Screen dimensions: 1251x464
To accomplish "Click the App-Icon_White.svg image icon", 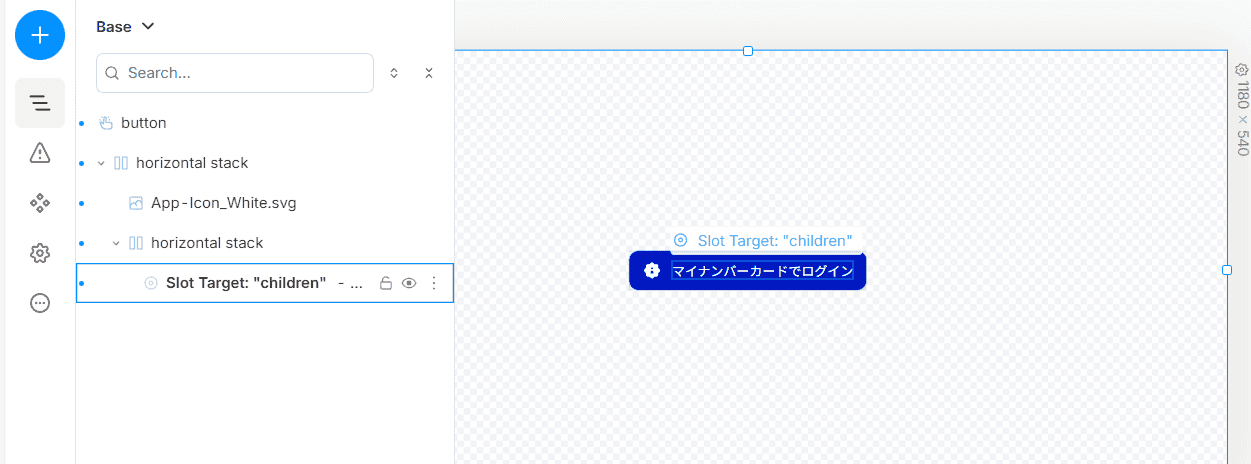I will click(x=136, y=203).
